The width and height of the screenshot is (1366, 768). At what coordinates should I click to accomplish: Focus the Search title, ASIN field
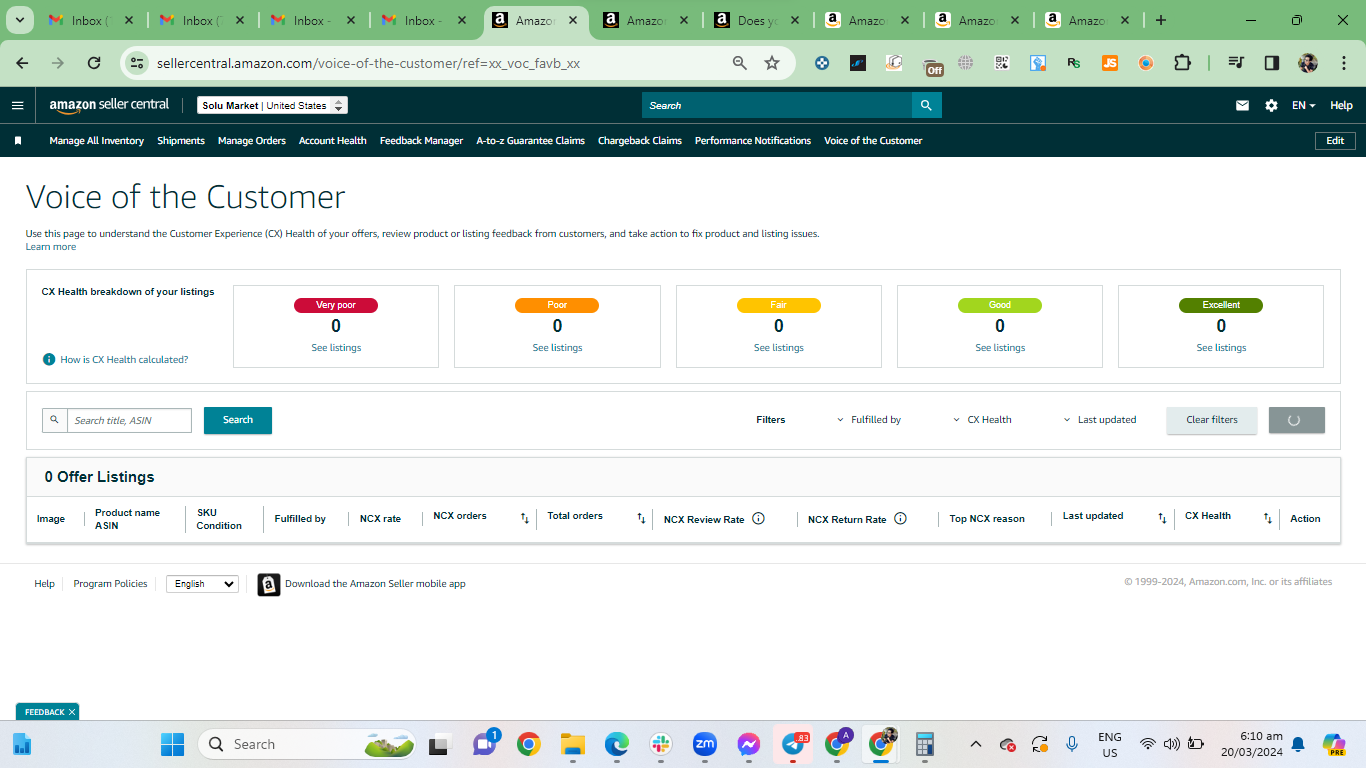(x=129, y=420)
